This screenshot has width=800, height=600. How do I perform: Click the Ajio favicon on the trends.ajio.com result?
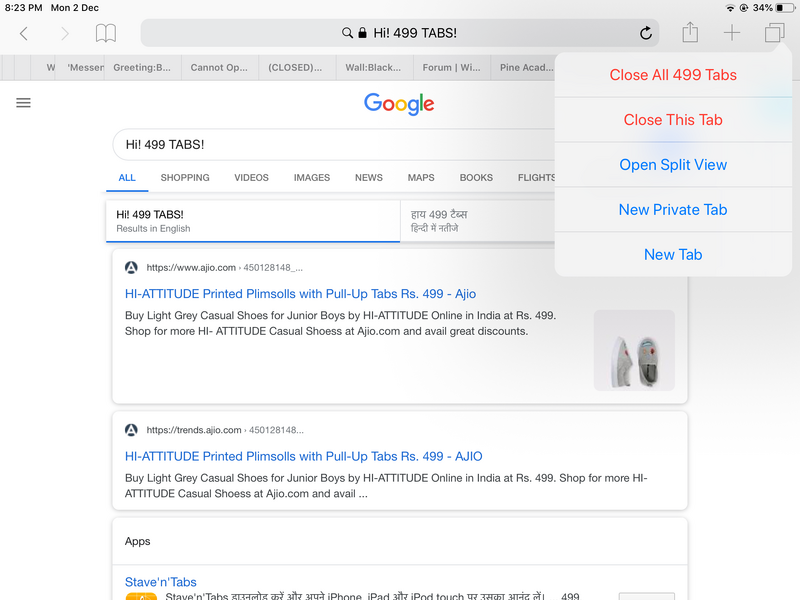click(131, 429)
